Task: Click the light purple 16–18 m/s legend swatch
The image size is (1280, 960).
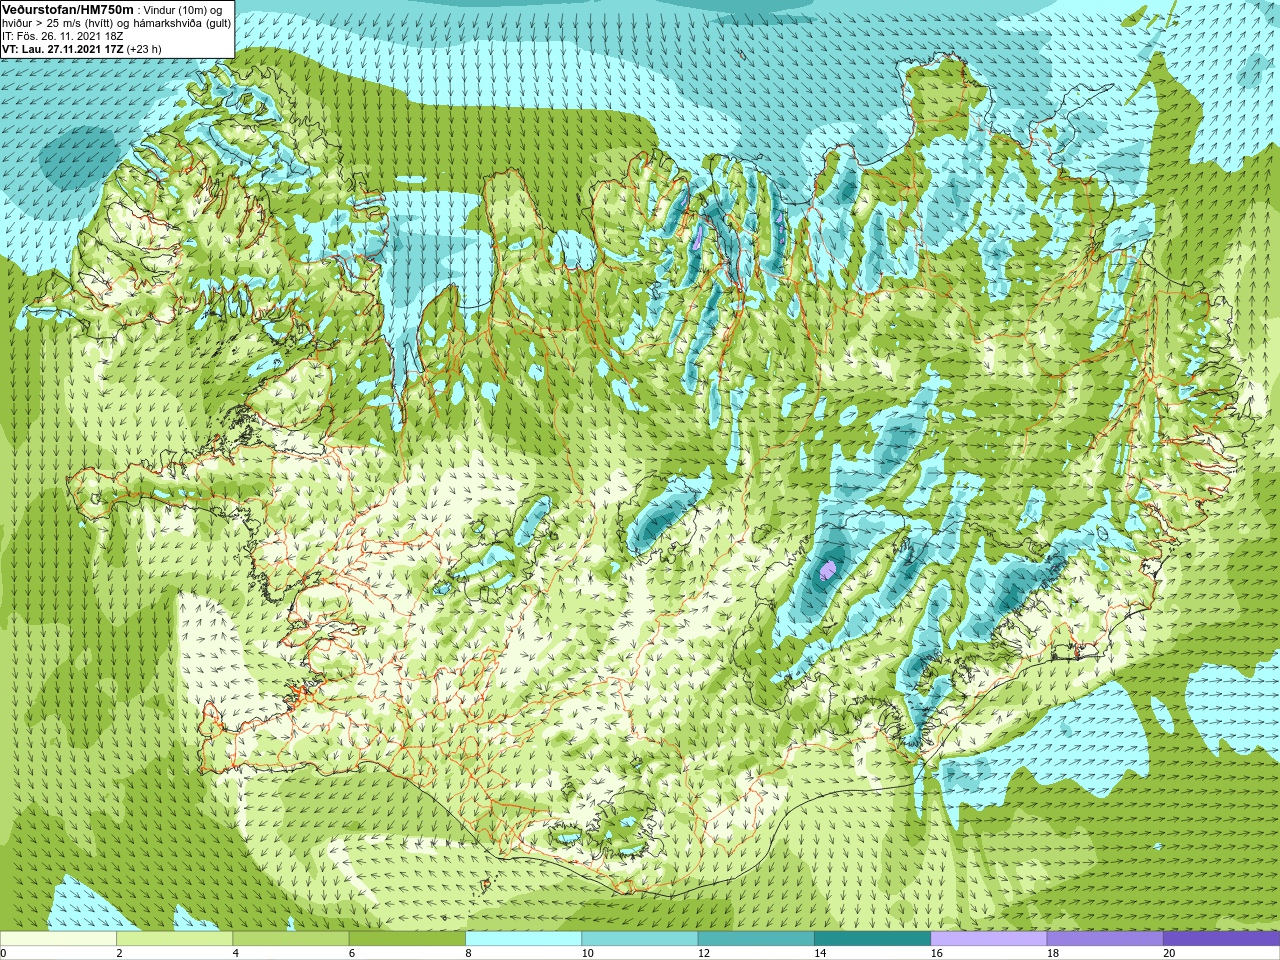Action: [x=988, y=939]
